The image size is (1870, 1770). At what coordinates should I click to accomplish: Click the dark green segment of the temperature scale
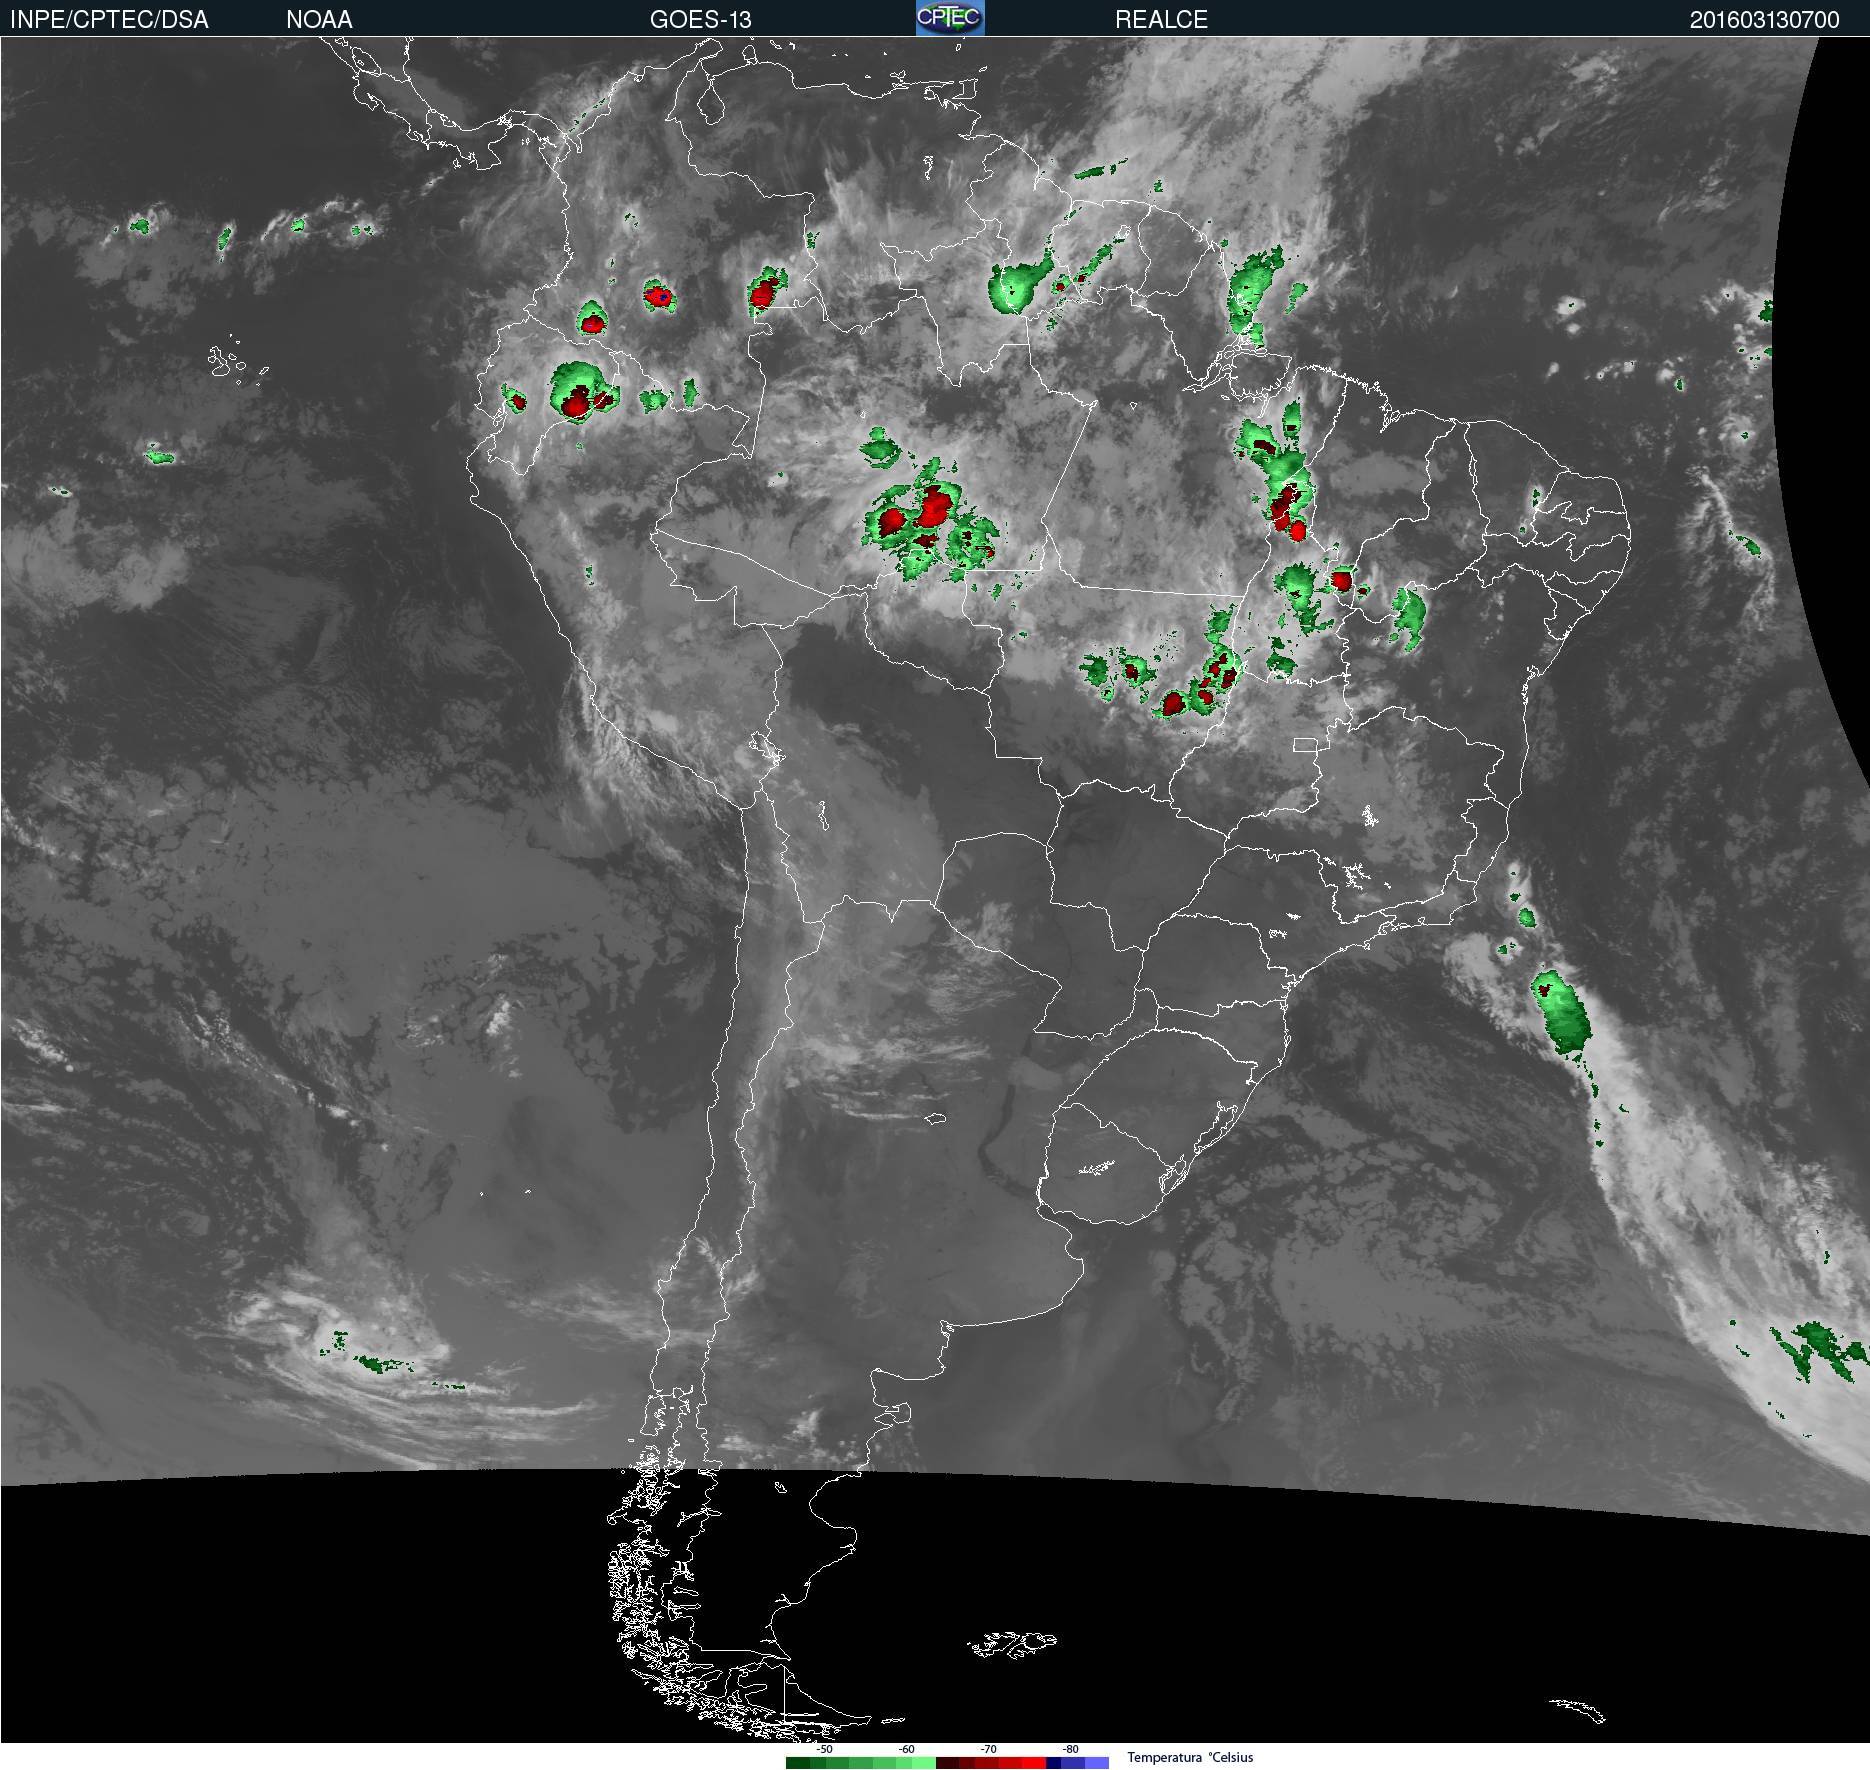798,1763
